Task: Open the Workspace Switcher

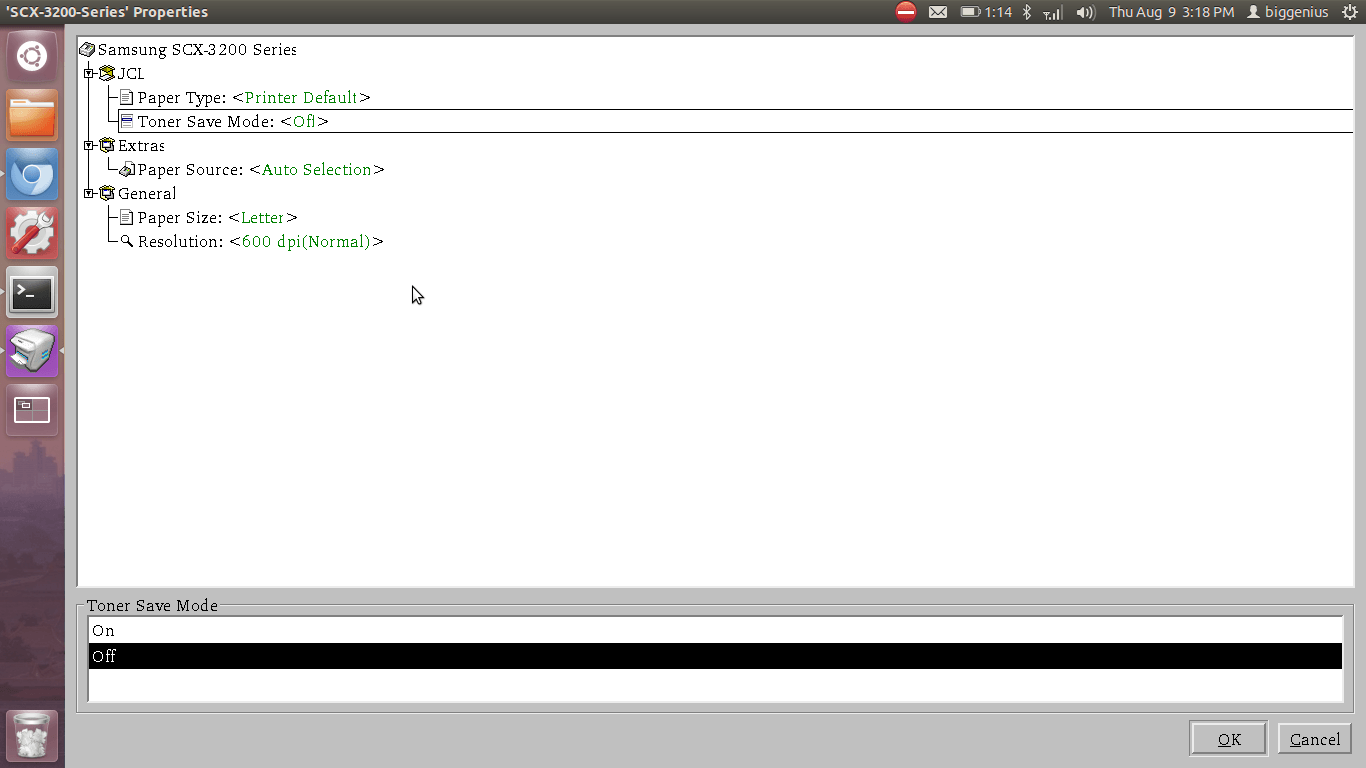Action: [x=32, y=410]
